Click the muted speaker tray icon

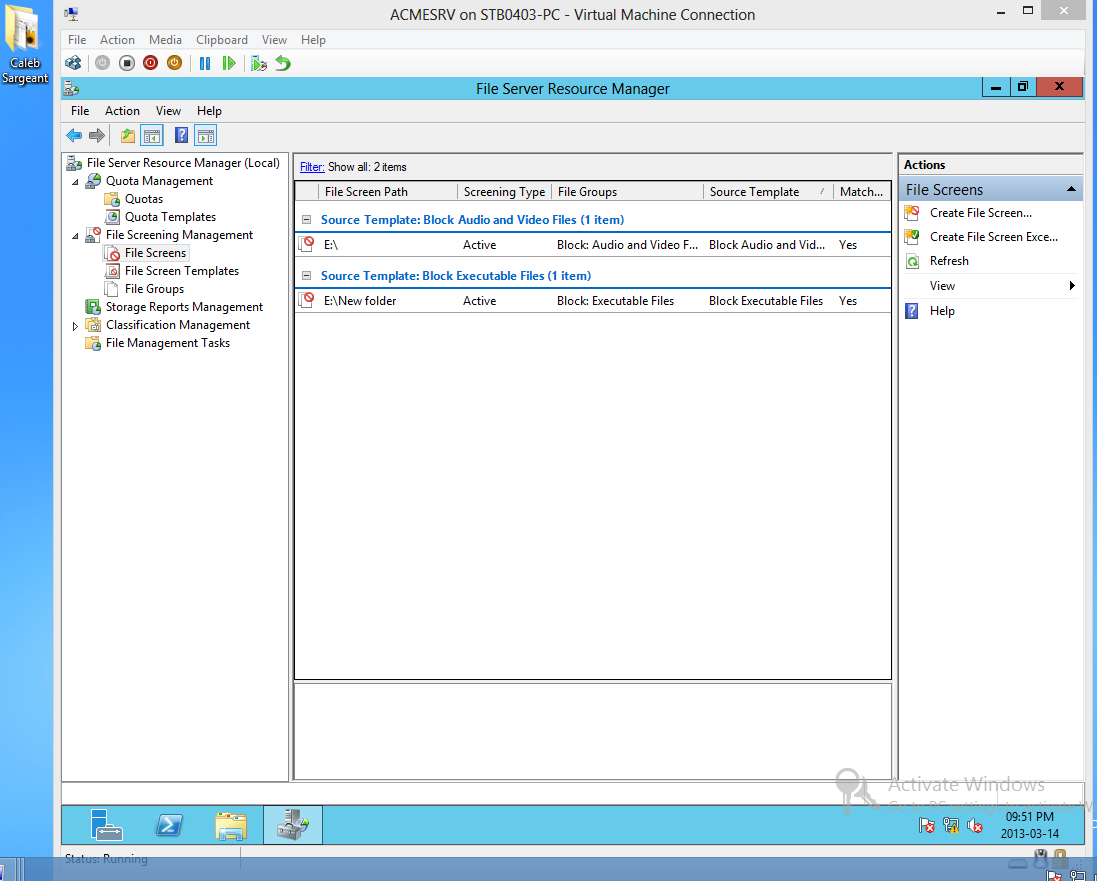975,826
